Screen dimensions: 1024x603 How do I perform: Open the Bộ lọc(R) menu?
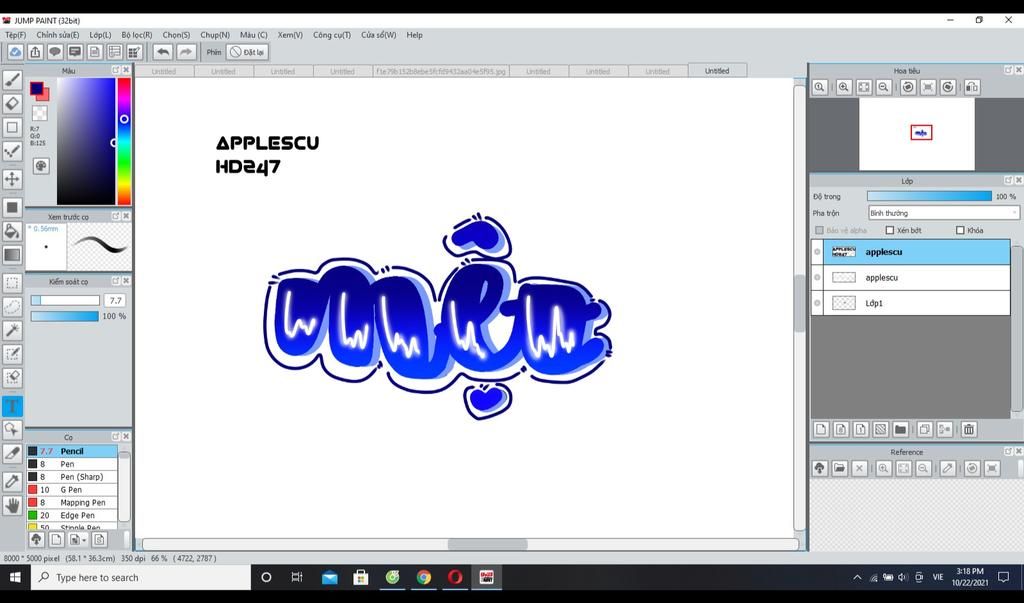[x=136, y=35]
